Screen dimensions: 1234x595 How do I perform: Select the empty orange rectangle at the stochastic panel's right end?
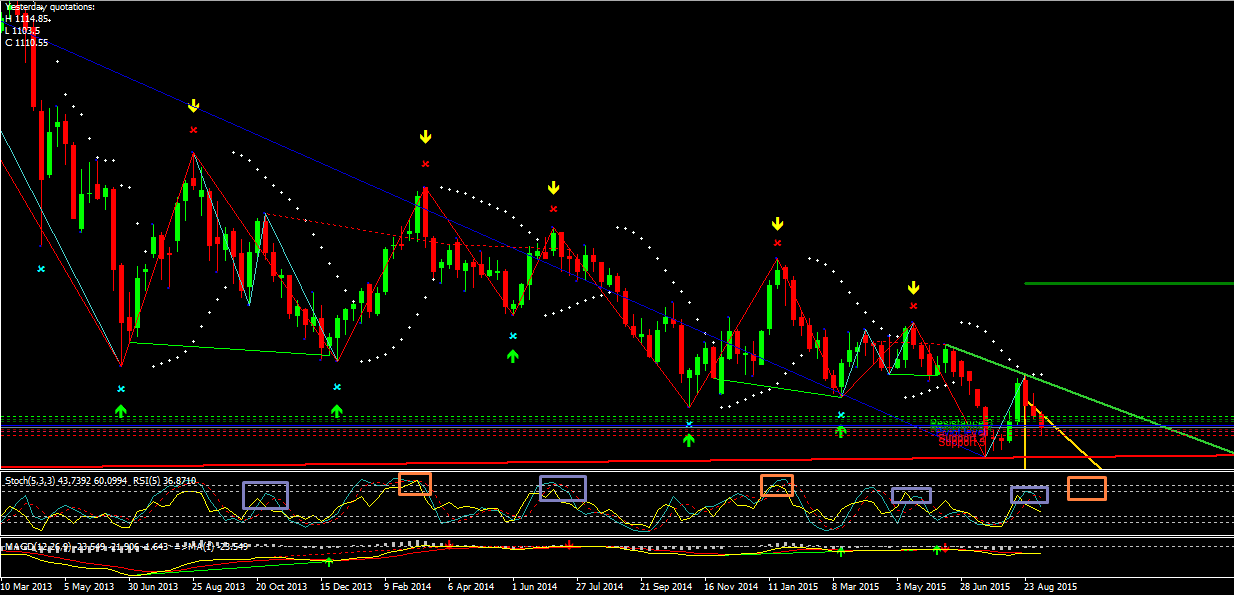[x=1087, y=488]
